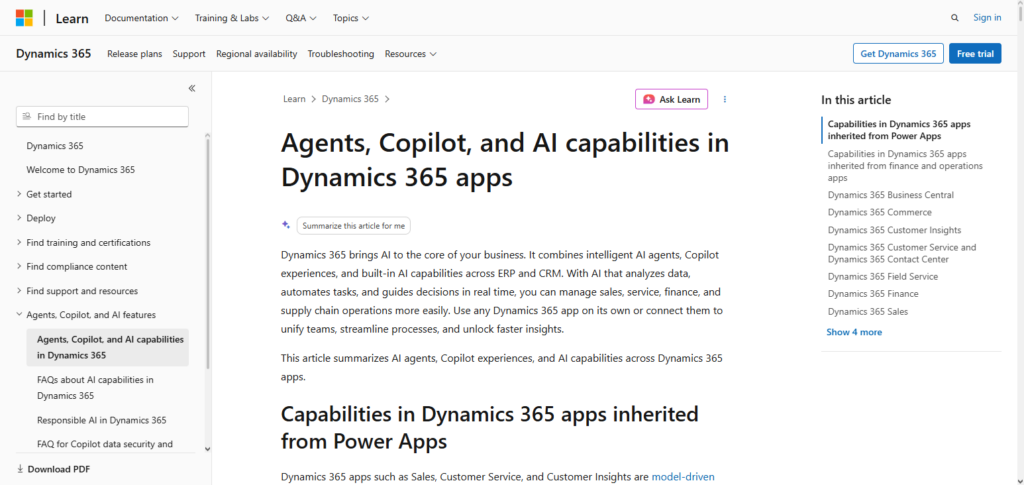Image resolution: width=1024 pixels, height=485 pixels.
Task: Jump to Dynamics 365 Sales section
Action: click(868, 311)
